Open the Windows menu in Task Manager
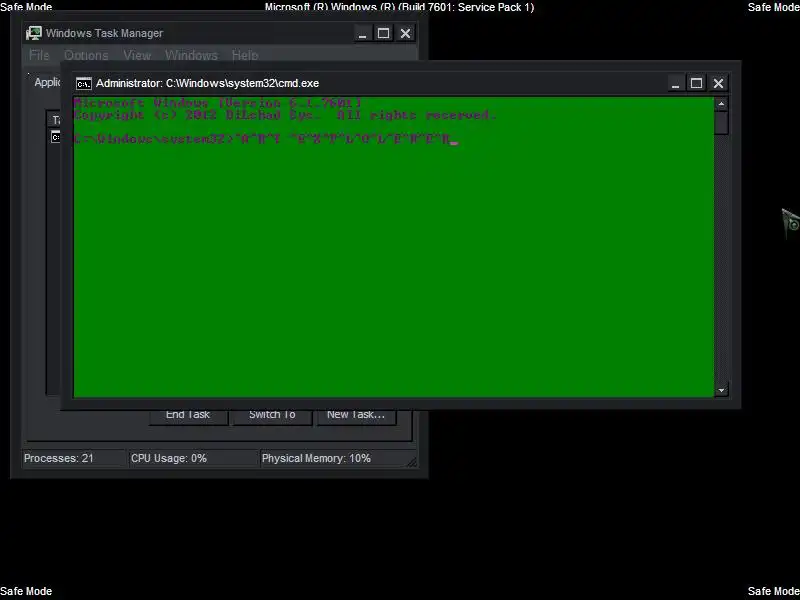This screenshot has width=800, height=600. click(191, 55)
